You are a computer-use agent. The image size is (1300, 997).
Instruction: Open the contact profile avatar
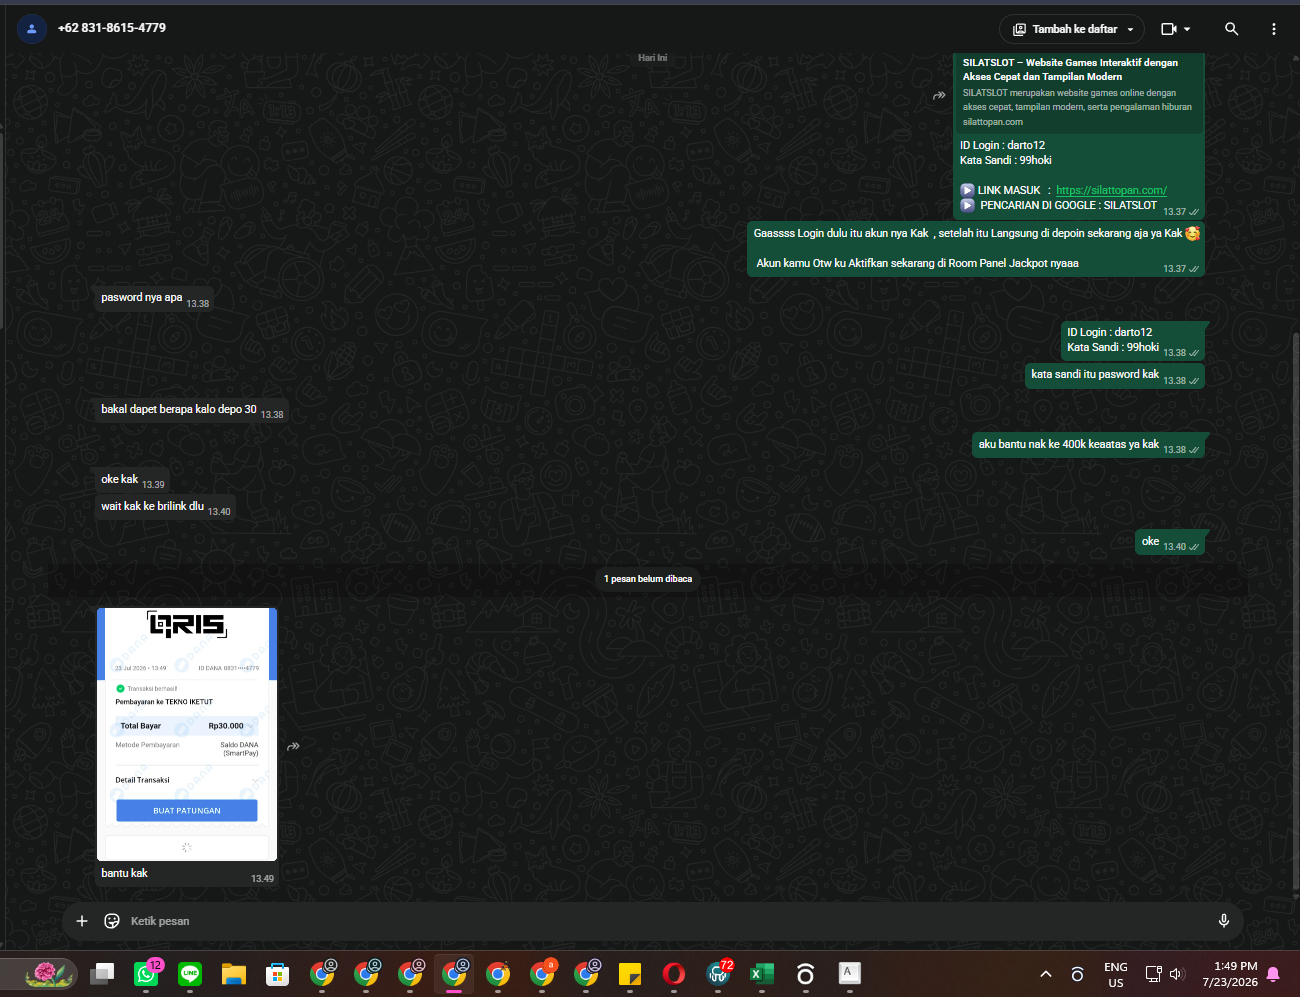click(x=32, y=29)
